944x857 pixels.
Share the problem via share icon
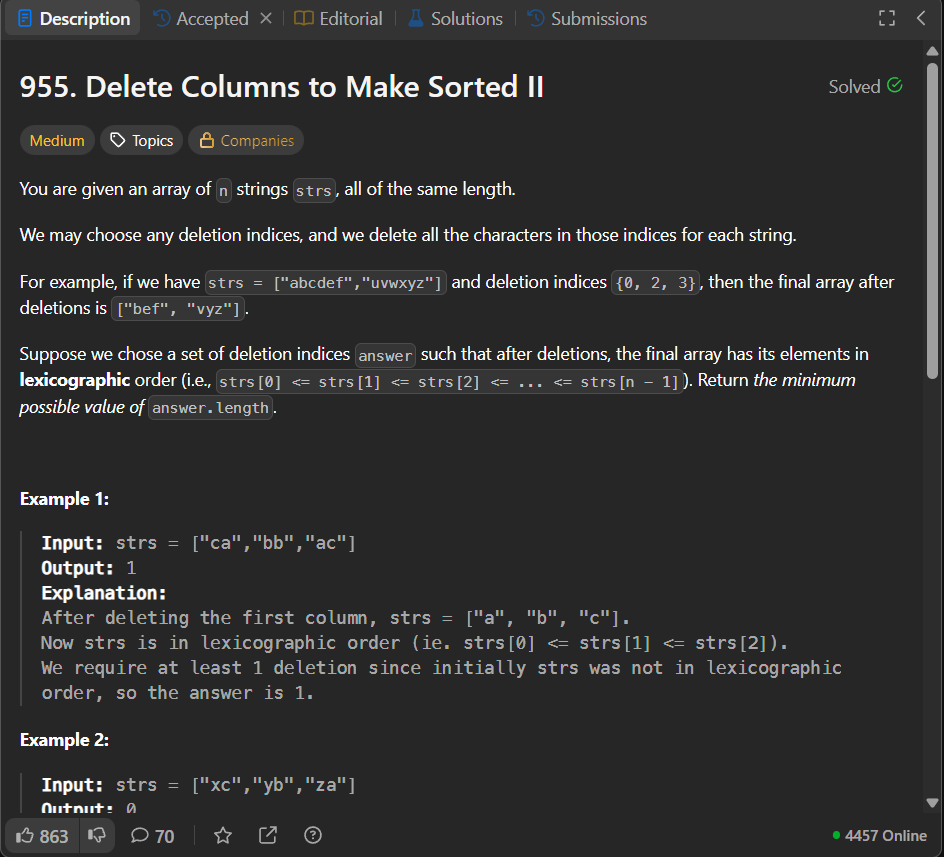(267, 835)
